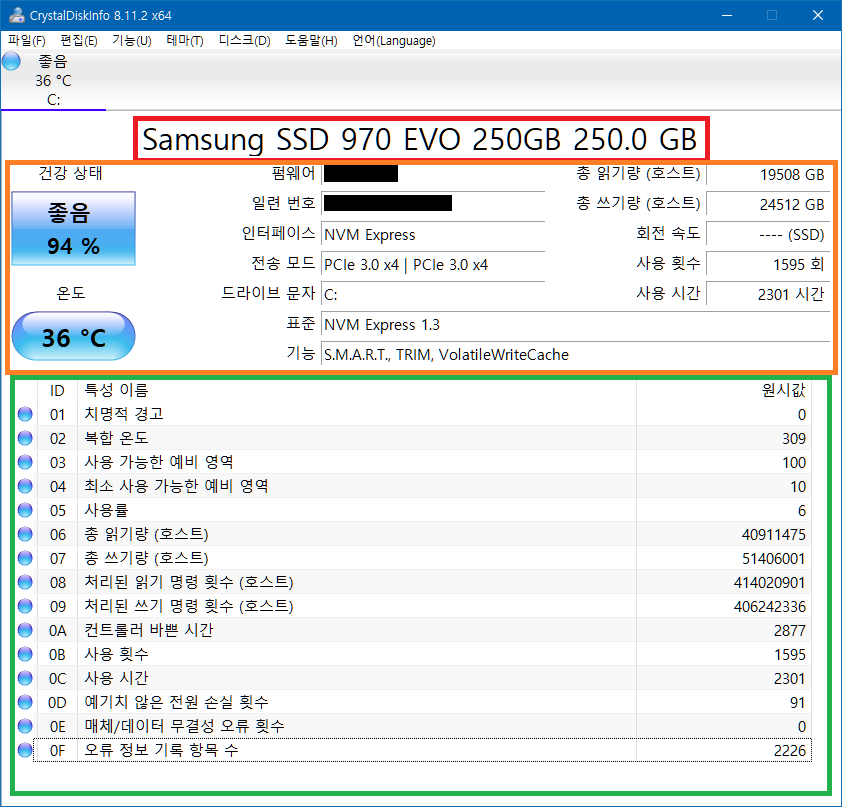Open the 편집(E) menu
The height and width of the screenshot is (807, 842).
tap(79, 41)
